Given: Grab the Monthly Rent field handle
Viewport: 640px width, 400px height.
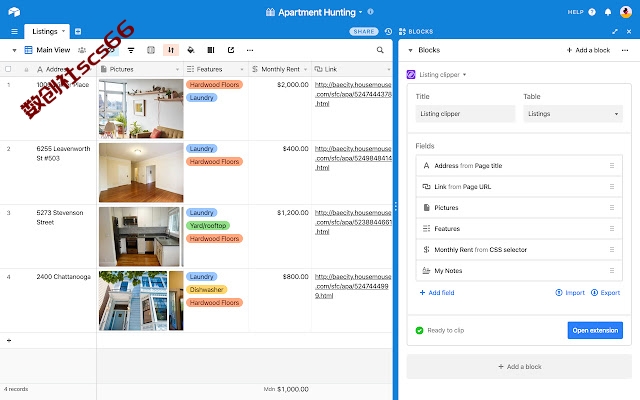Looking at the screenshot, I should tap(612, 249).
